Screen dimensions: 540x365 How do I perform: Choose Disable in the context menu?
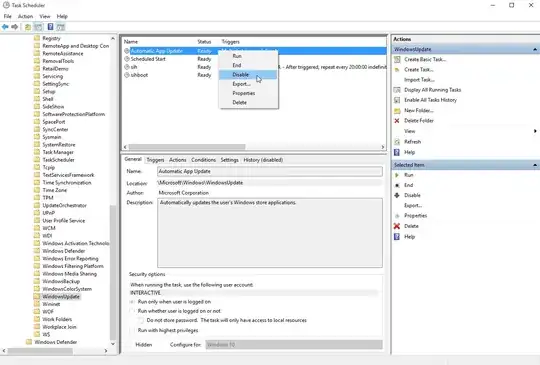point(248,75)
